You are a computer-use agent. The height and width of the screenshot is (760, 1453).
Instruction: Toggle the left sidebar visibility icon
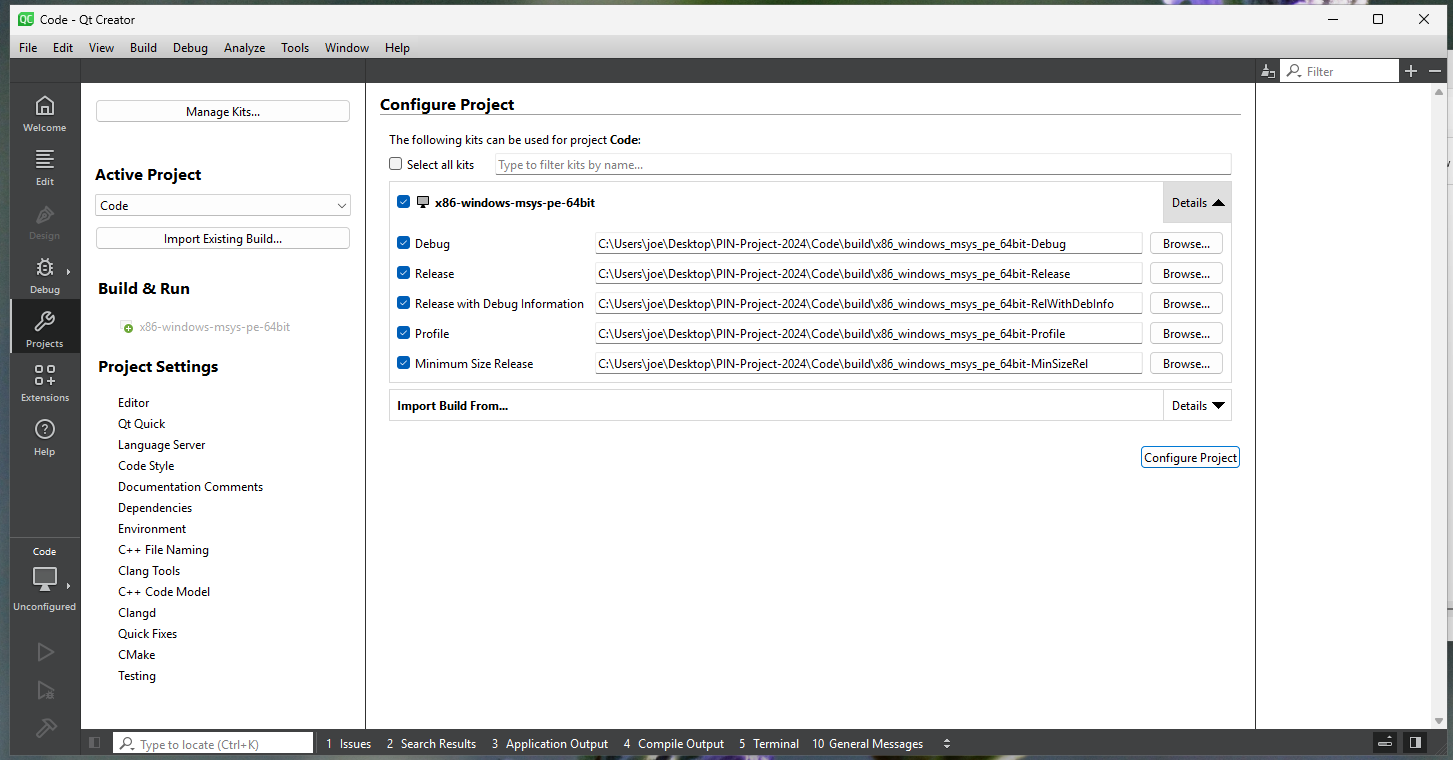click(x=95, y=743)
